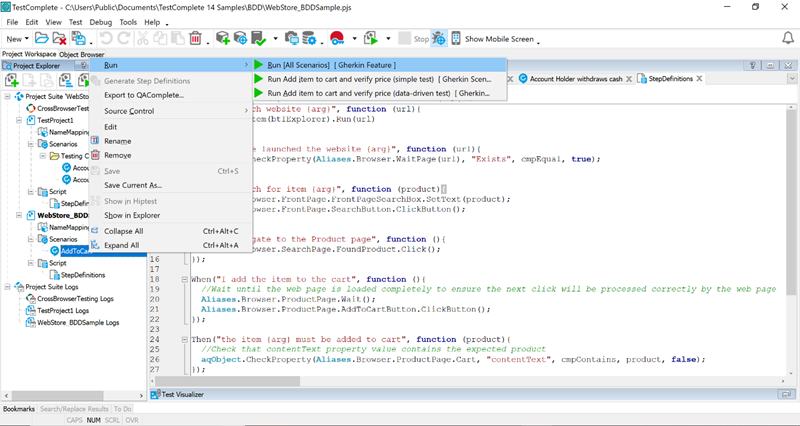Viewport: 800px width, 426px height.
Task: Open dropdown arrow next to Run test icon
Action: coord(388,39)
